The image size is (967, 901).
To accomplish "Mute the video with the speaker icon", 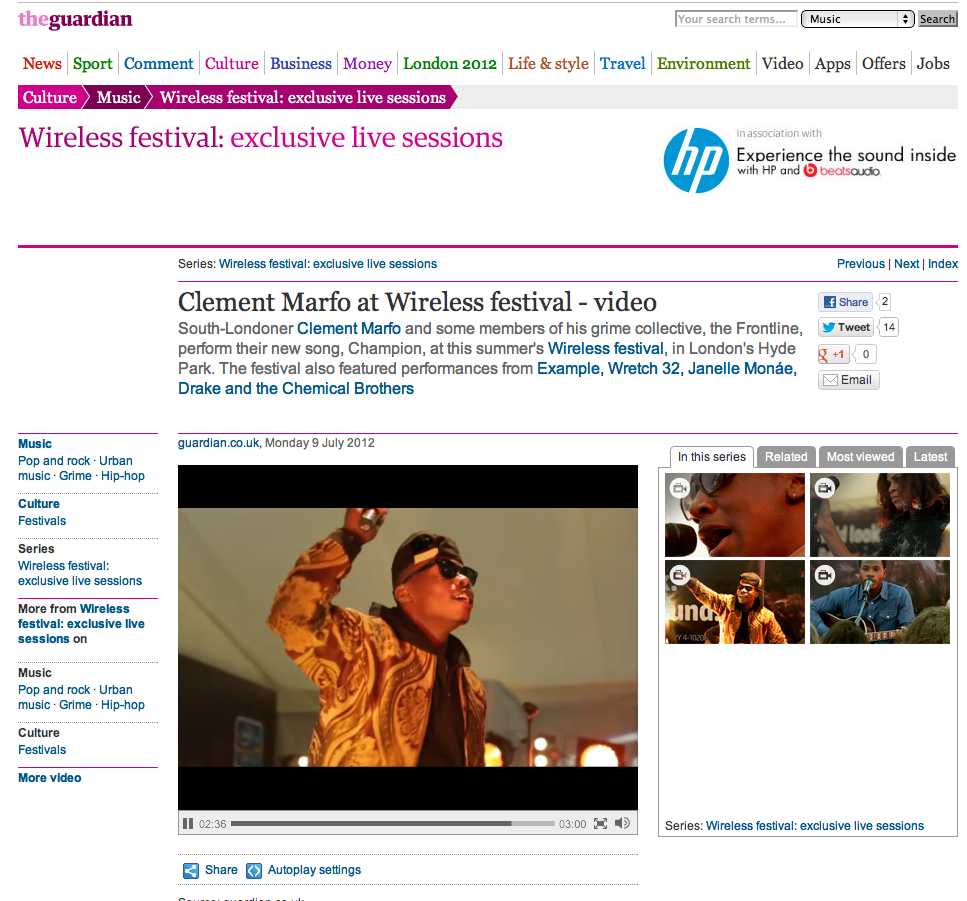I will coord(622,823).
